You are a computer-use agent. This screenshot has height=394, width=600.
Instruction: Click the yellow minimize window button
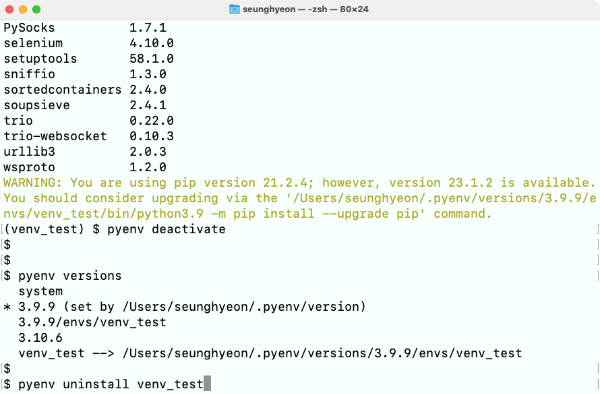[23, 9]
